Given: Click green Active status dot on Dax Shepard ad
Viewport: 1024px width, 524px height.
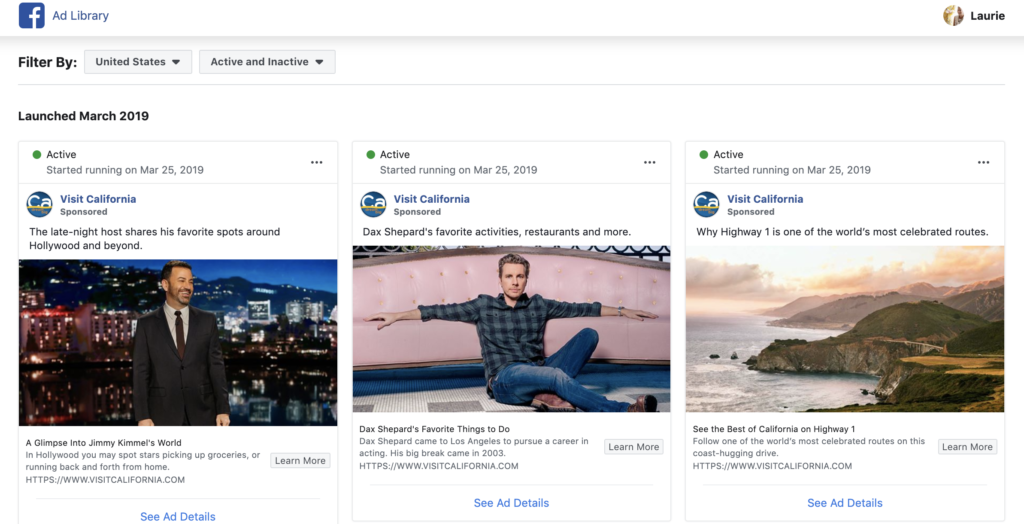Looking at the screenshot, I should [370, 155].
